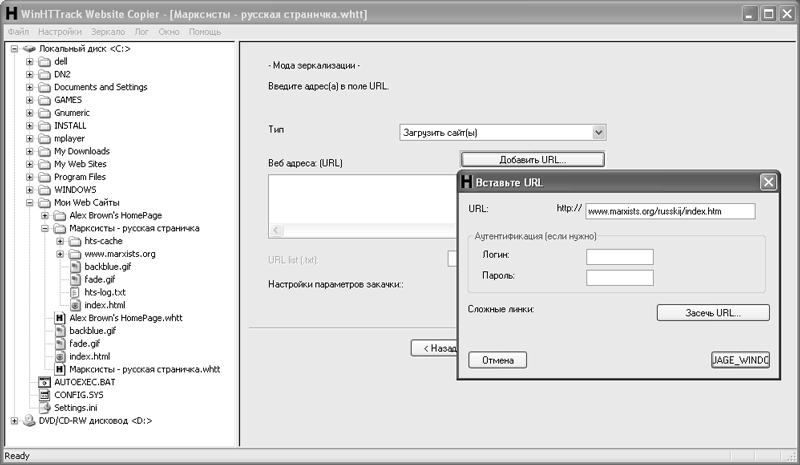Expand the hts-cache folder node

pos(60,241)
